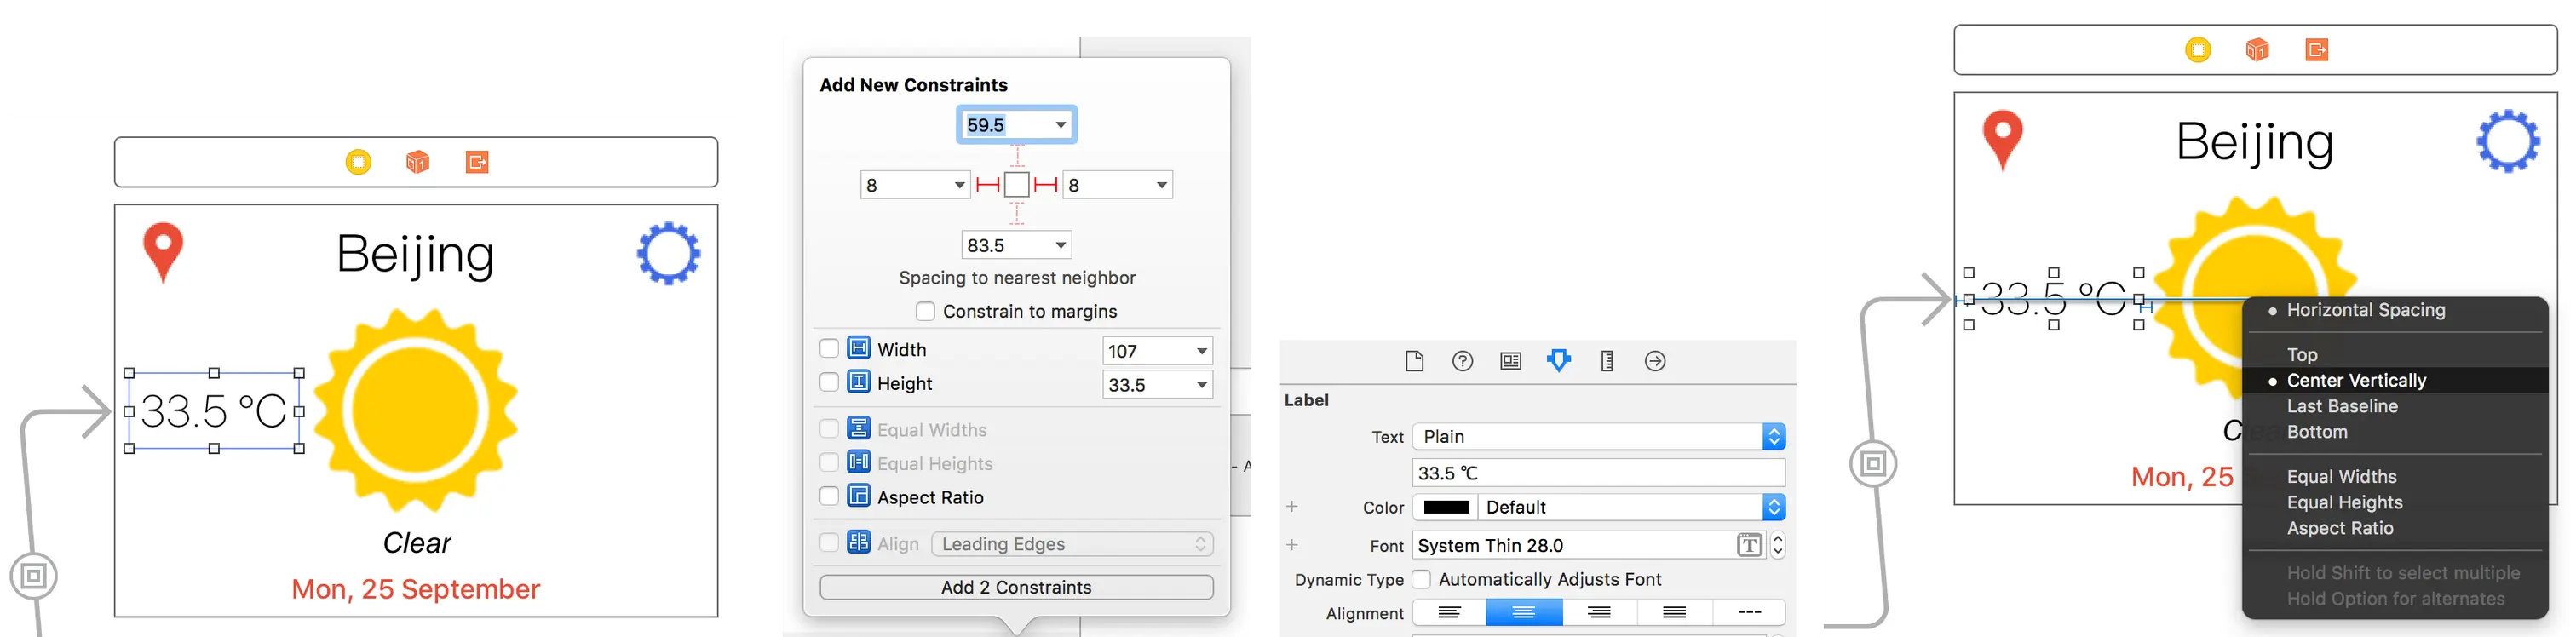Check the Height constraint box

[x=829, y=382]
